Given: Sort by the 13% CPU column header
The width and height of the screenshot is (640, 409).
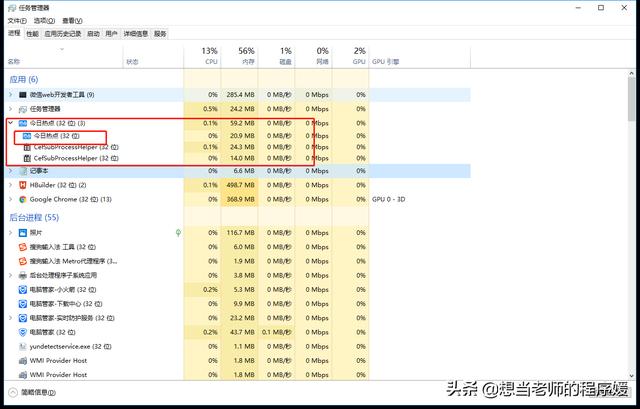Looking at the screenshot, I should (202, 57).
